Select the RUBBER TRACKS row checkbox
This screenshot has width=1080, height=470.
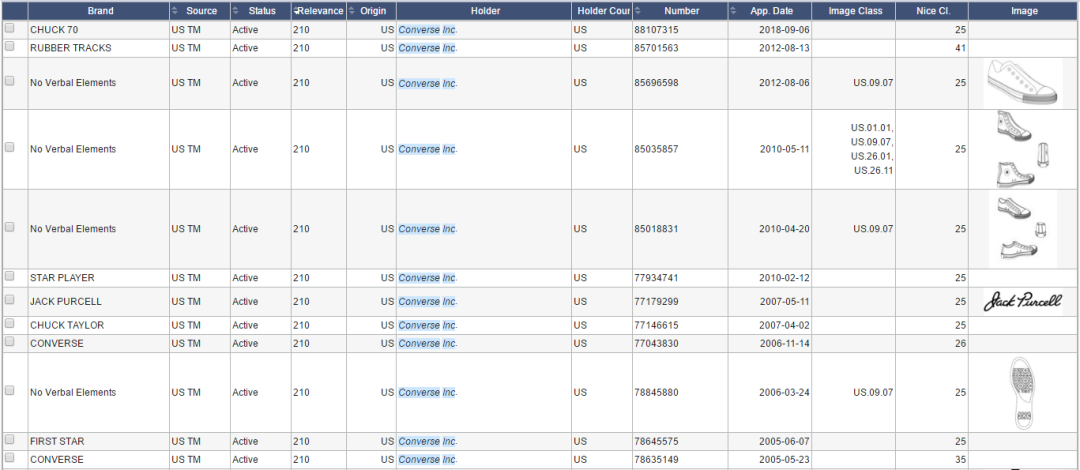[x=10, y=47]
